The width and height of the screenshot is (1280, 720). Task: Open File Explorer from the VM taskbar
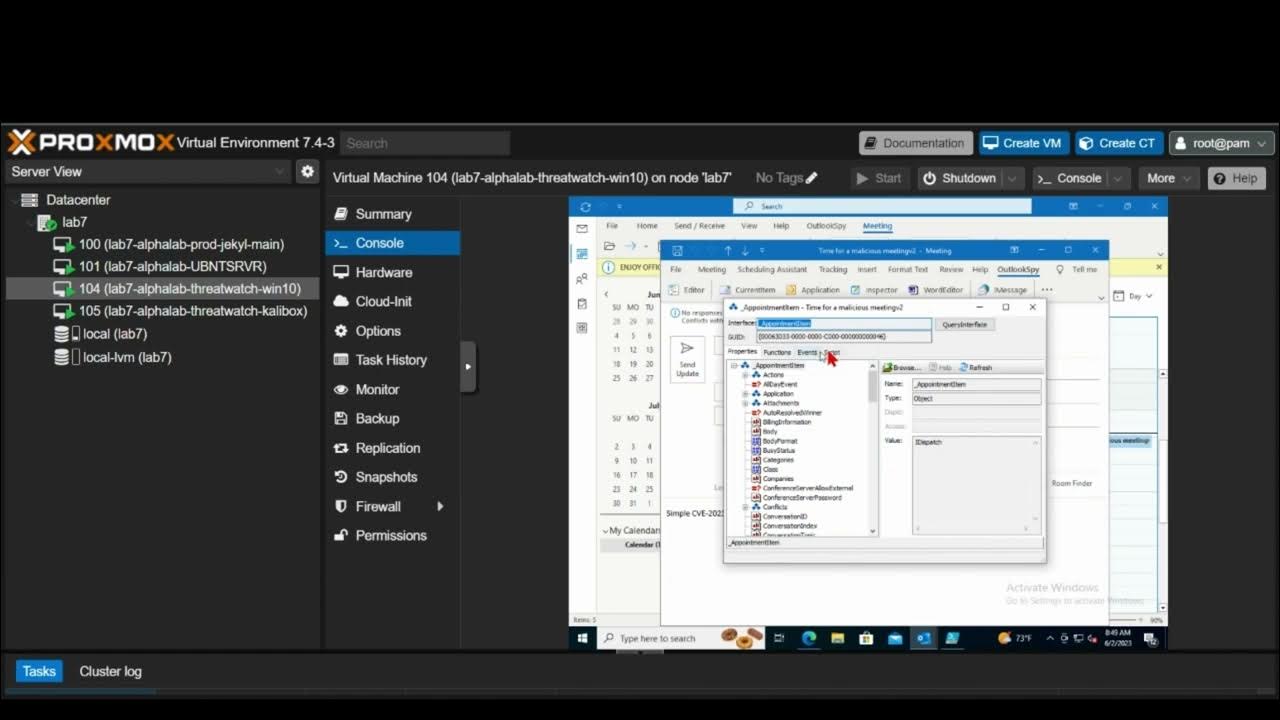tap(838, 638)
